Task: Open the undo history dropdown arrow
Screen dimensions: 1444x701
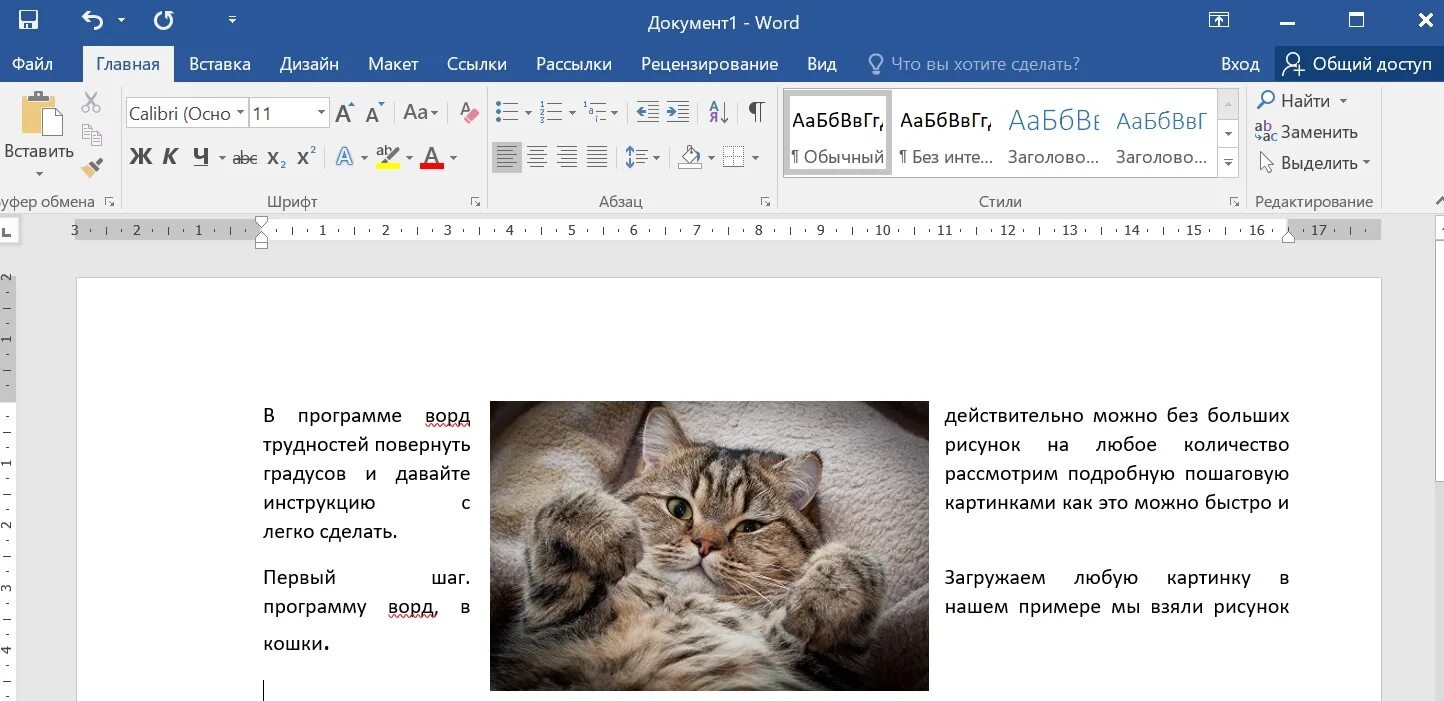Action: 121,20
